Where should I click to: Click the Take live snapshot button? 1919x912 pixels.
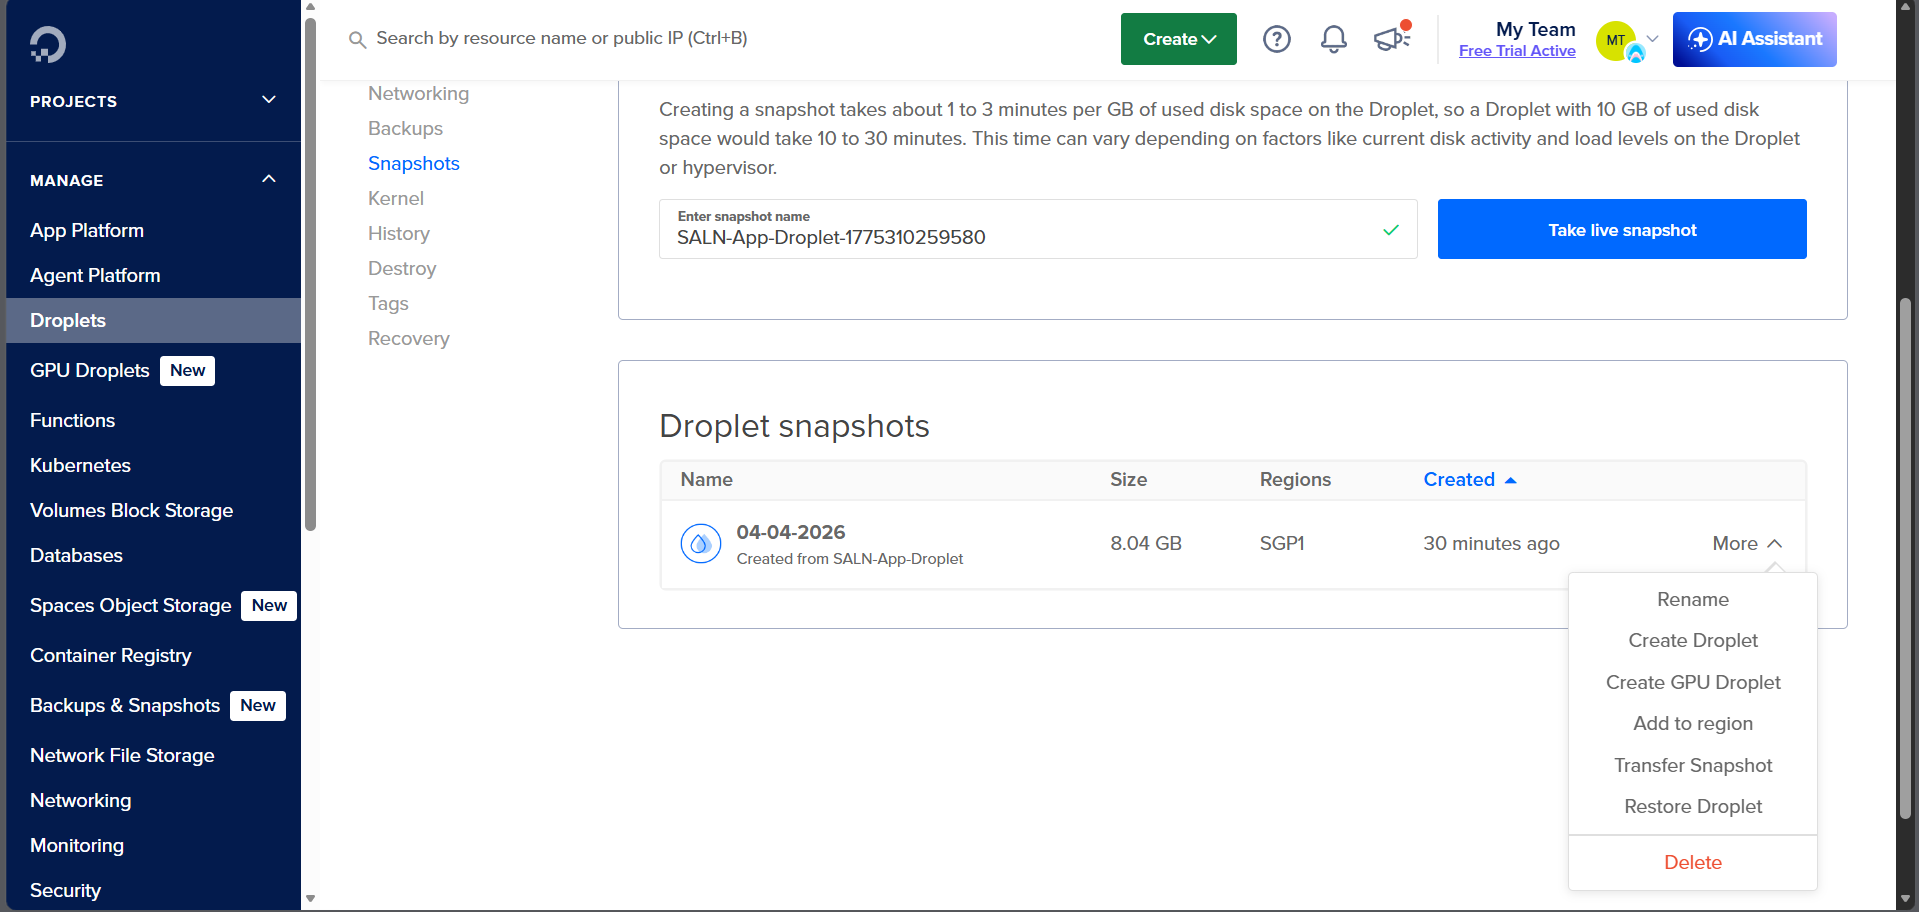(1621, 230)
